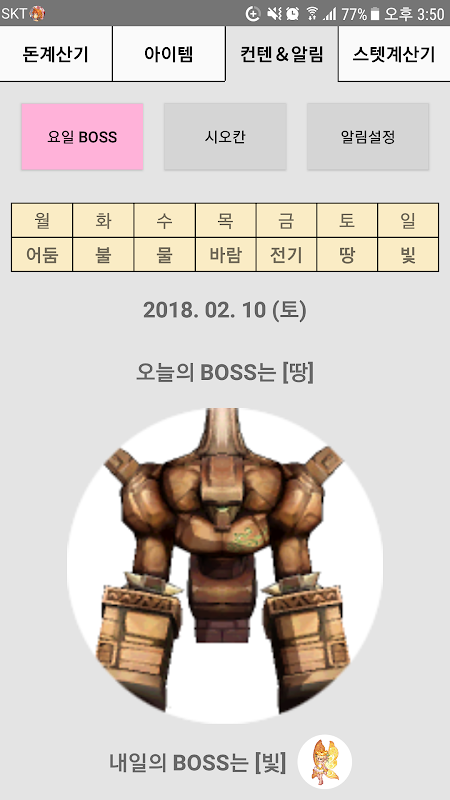Select the 월 day cell
Image resolution: width=450 pixels, height=800 pixels.
(x=42, y=221)
